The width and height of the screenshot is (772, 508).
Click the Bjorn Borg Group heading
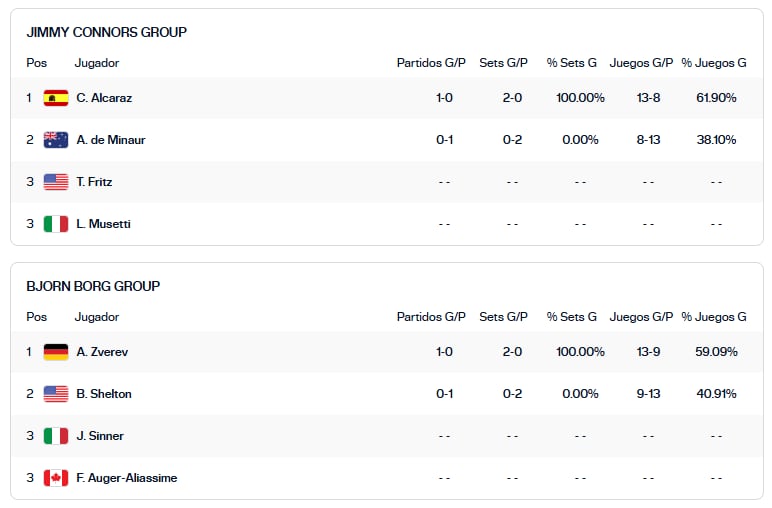pos(93,286)
